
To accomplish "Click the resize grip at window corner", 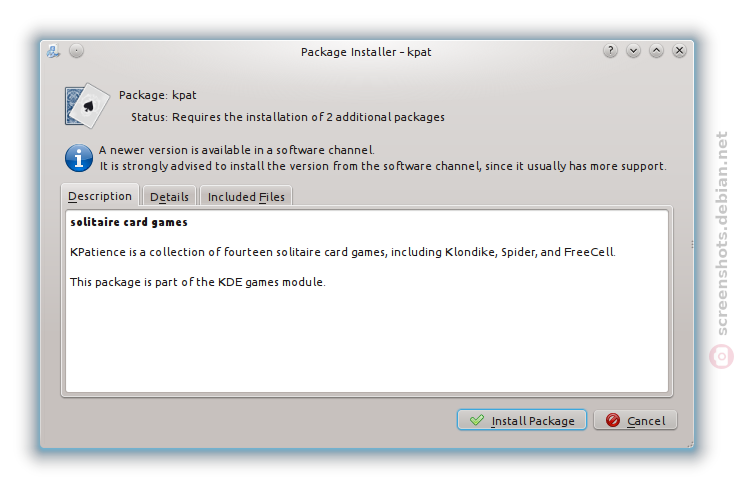I will click(690, 444).
